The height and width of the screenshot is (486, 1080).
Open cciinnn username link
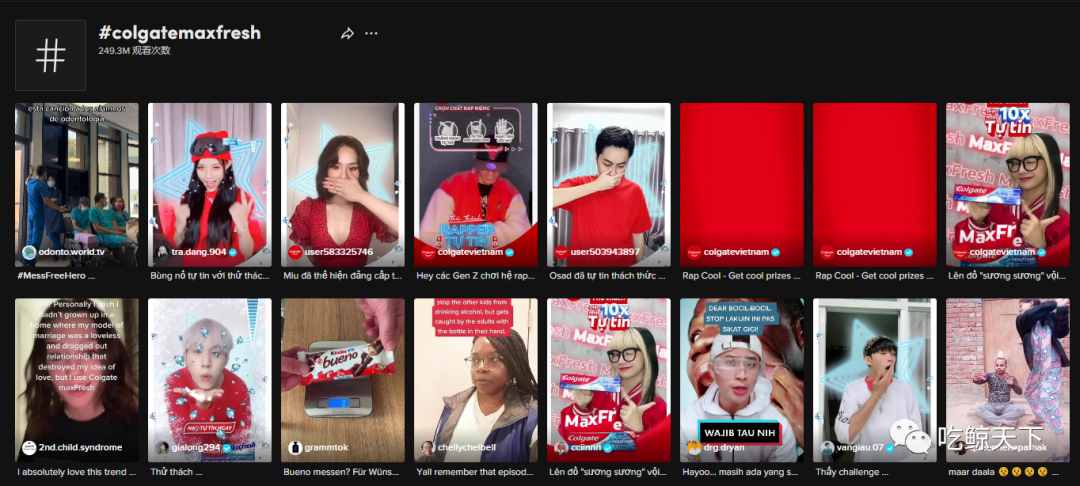[585, 447]
